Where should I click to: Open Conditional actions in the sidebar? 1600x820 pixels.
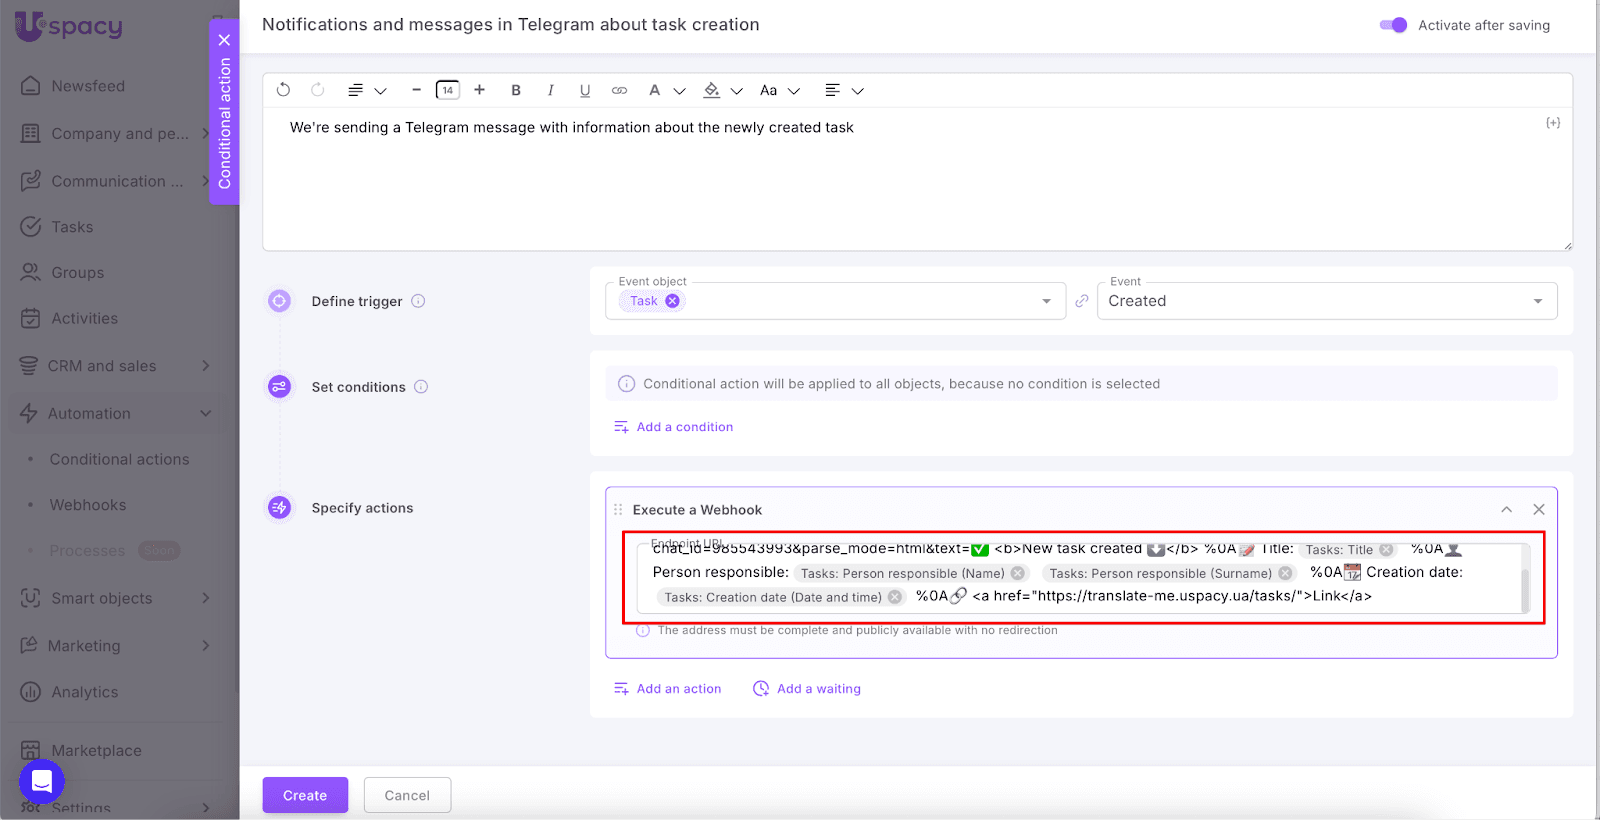(119, 459)
